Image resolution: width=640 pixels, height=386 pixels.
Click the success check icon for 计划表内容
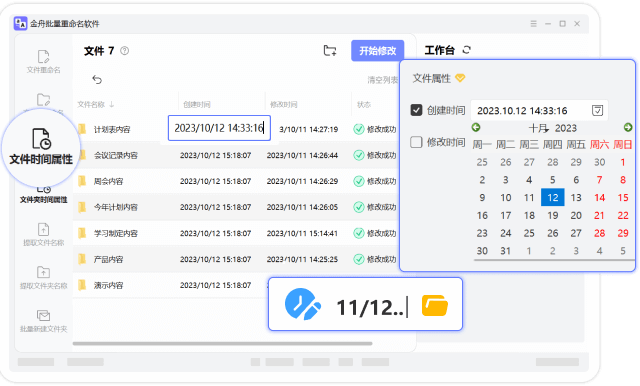pyautogui.click(x=359, y=129)
